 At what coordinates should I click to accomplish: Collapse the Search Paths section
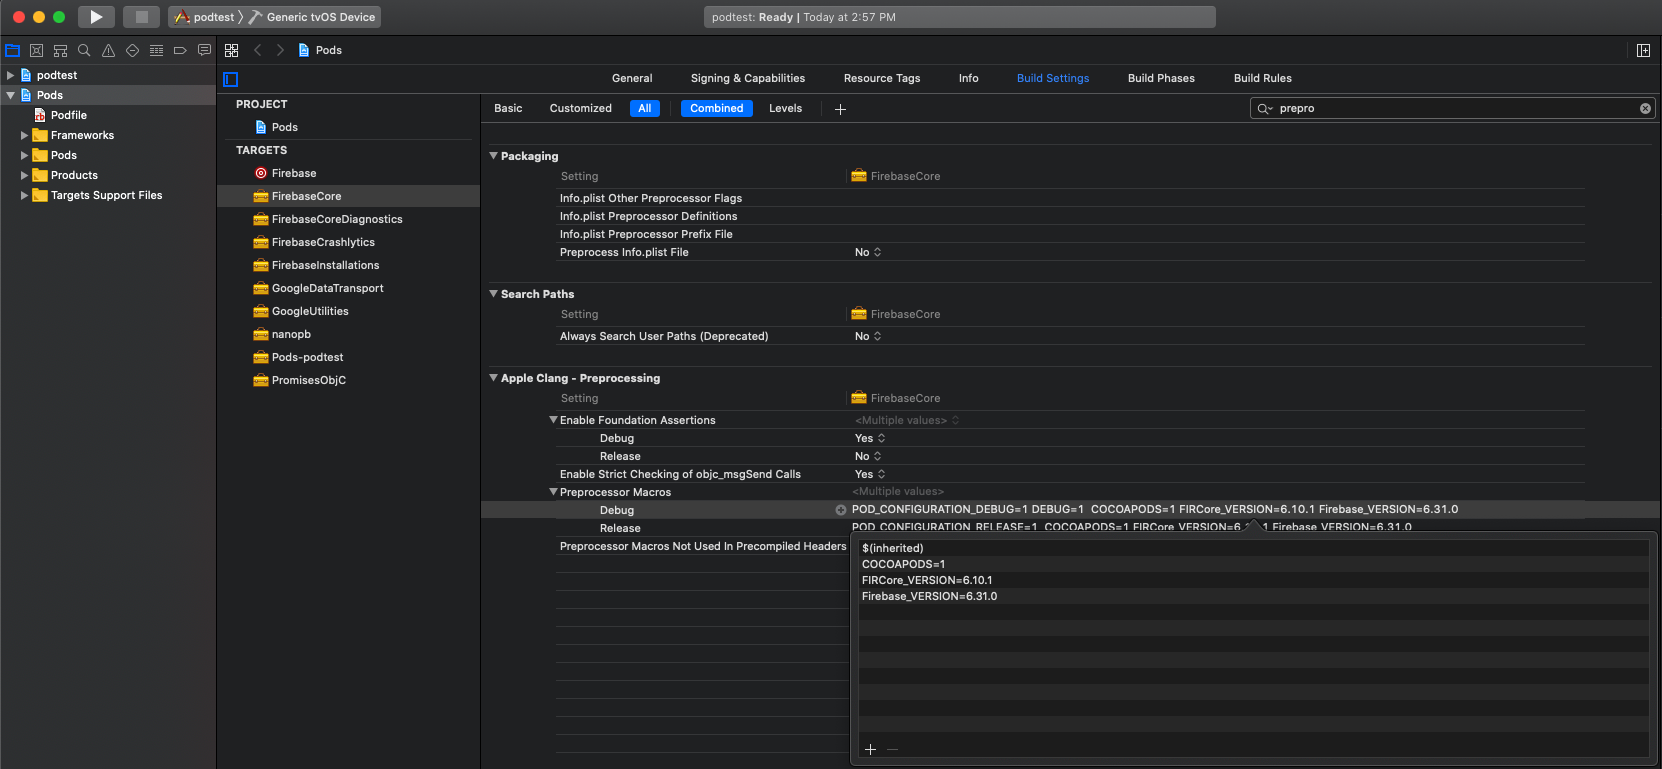click(x=493, y=294)
